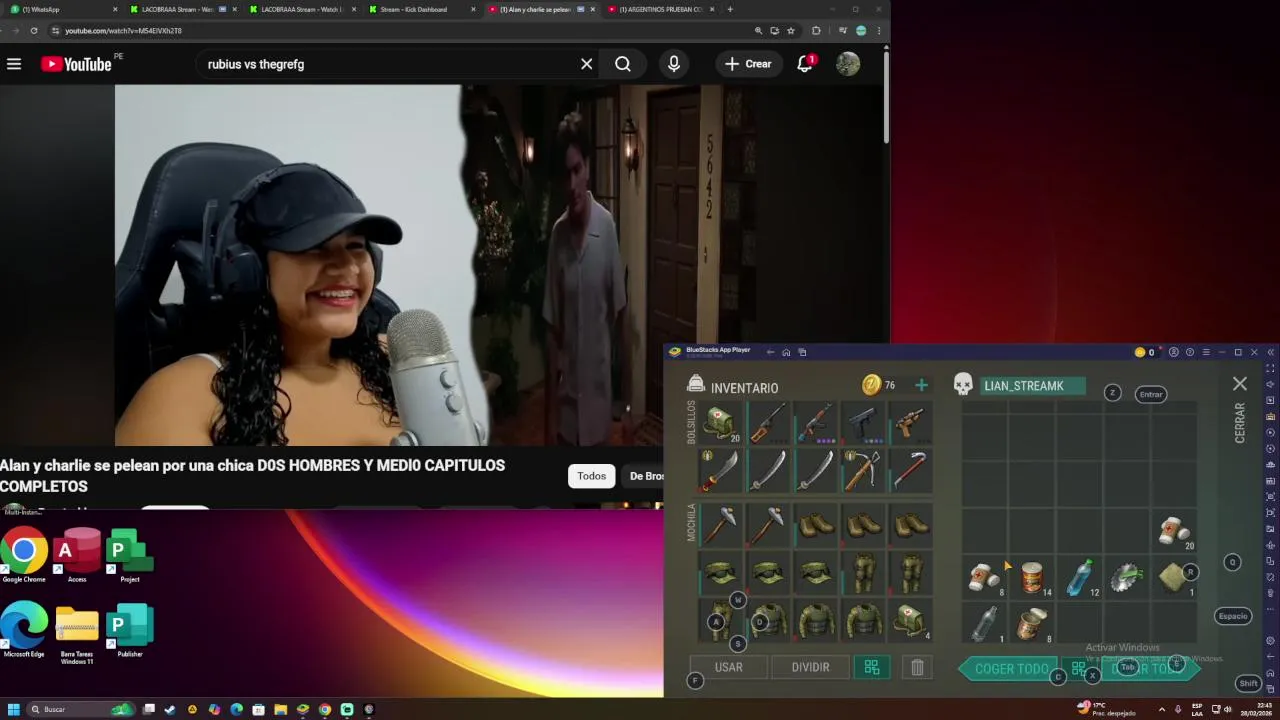Image resolution: width=1280 pixels, height=720 pixels.
Task: Select the red-handled machete in pockets
Action: (721, 471)
